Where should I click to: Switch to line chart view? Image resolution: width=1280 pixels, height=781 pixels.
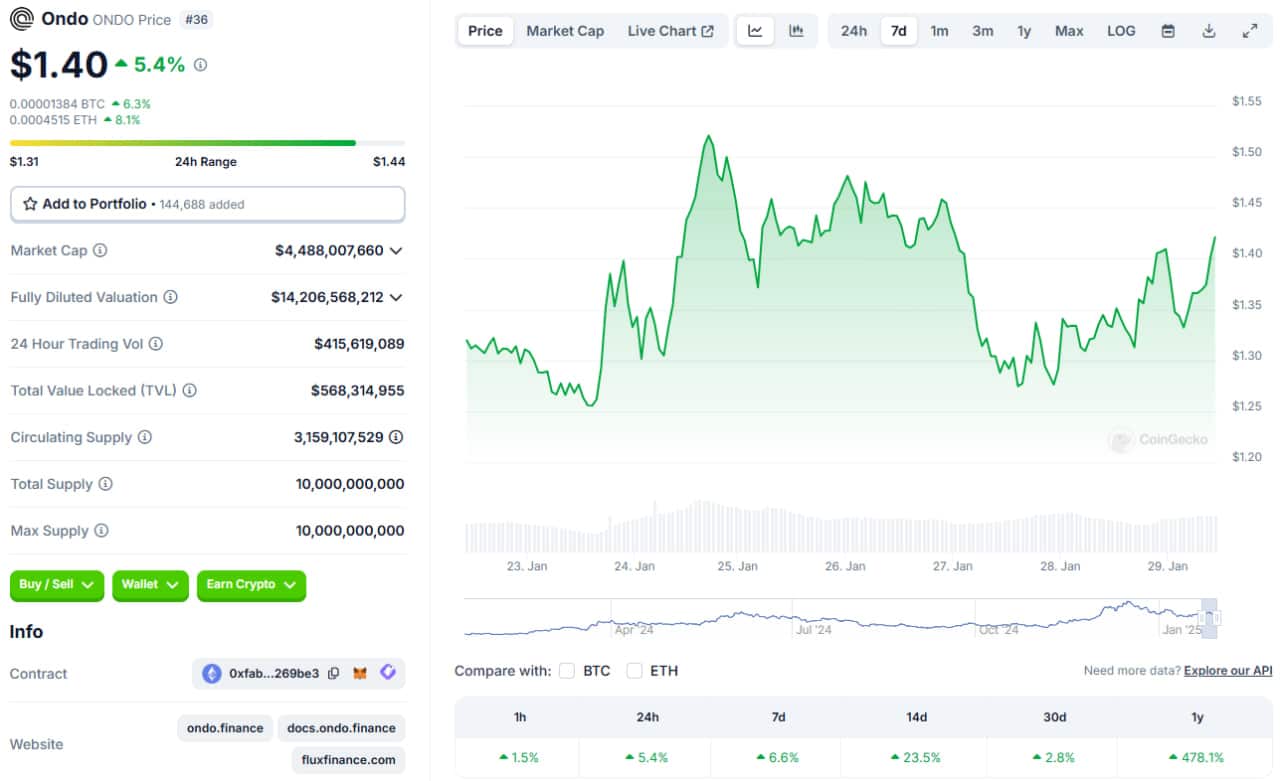tap(755, 31)
